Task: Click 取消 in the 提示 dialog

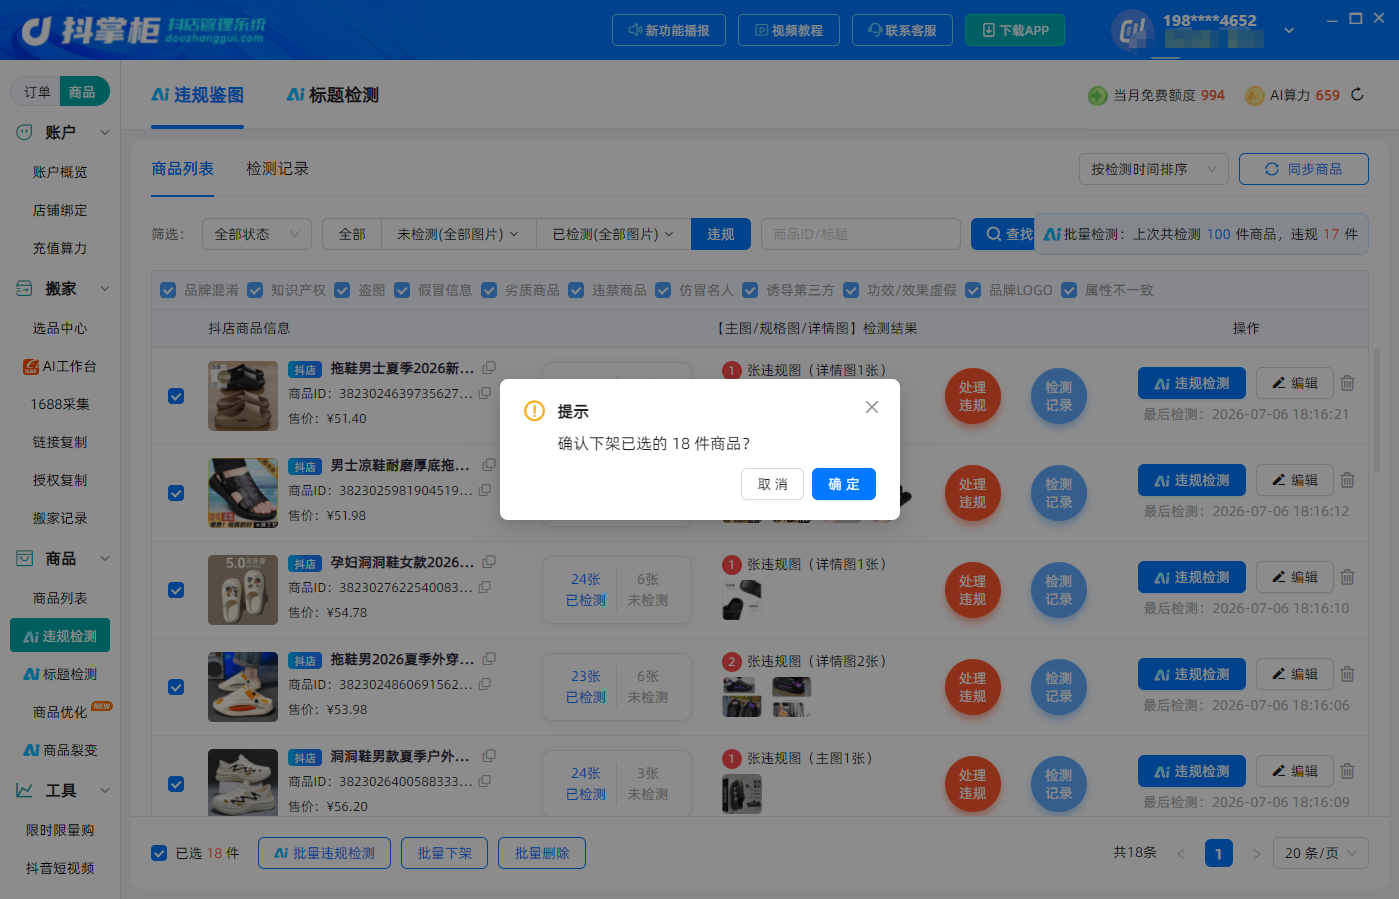Action: [773, 484]
